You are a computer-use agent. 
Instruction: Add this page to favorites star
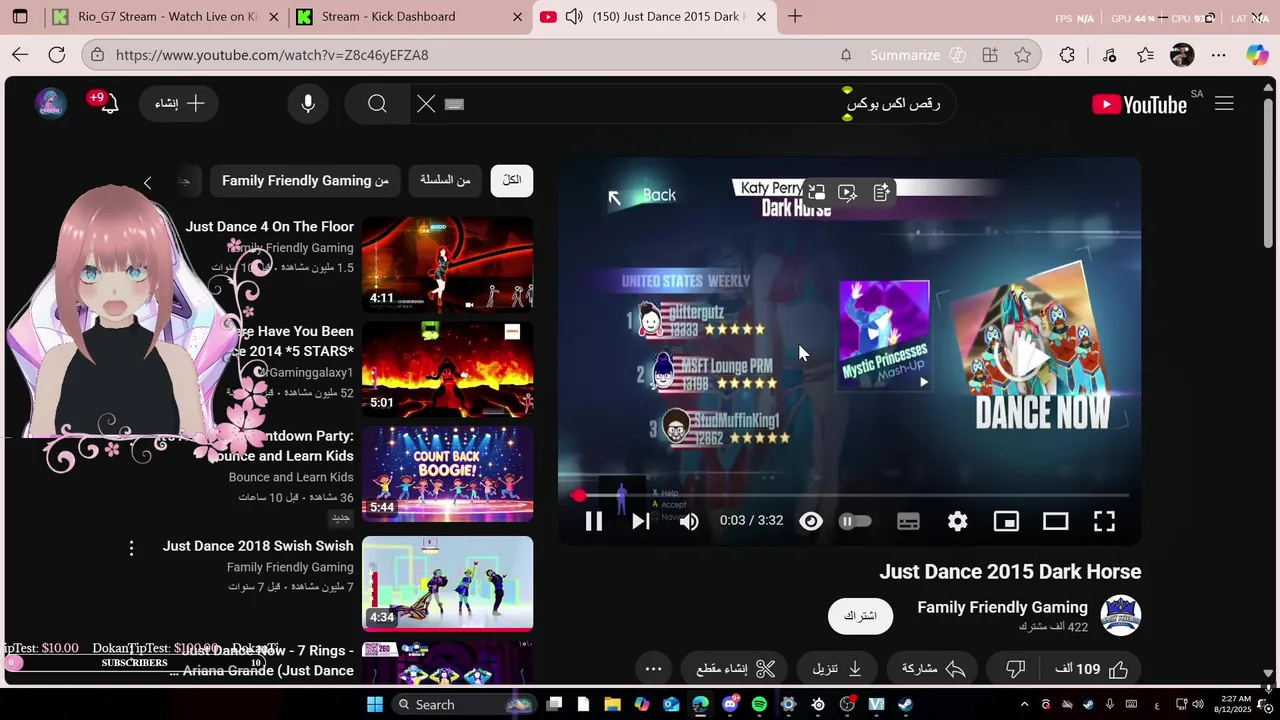pyautogui.click(x=1023, y=55)
